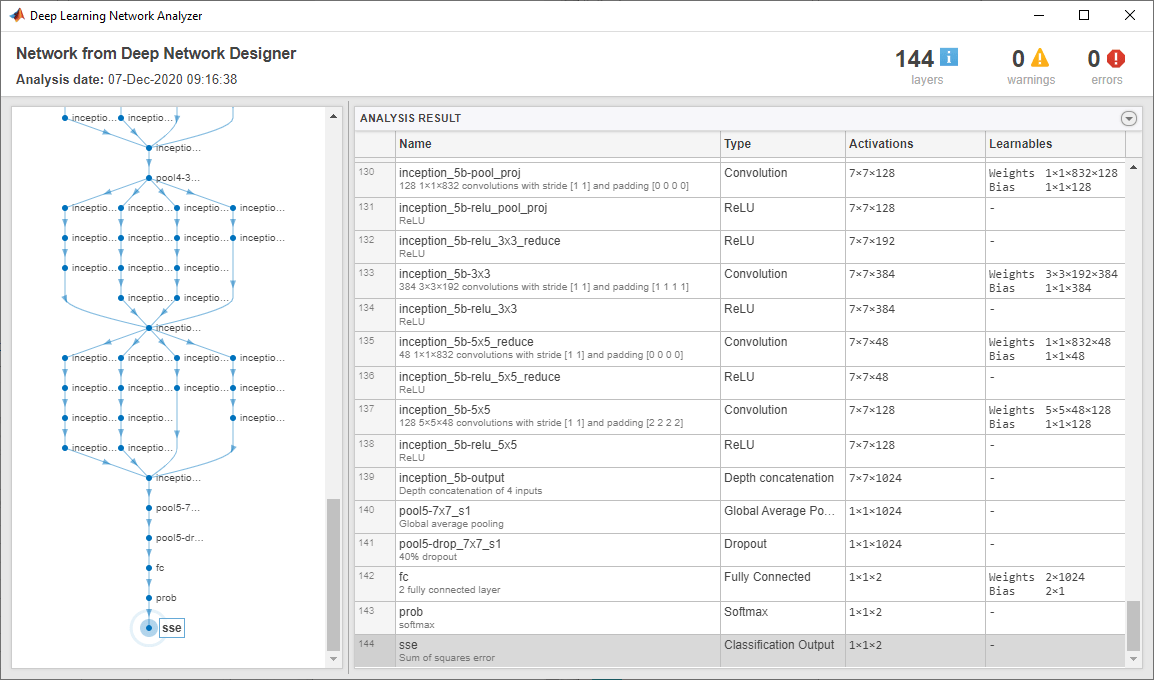Image resolution: width=1154 pixels, height=680 pixels.
Task: Click the MATLAB logo in title bar
Action: tap(17, 15)
